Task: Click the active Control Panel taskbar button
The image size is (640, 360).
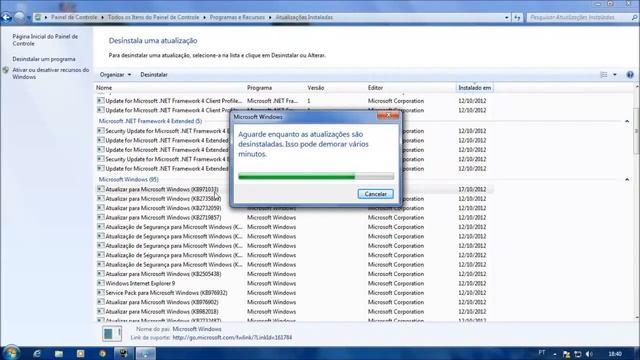Action: (x=145, y=353)
